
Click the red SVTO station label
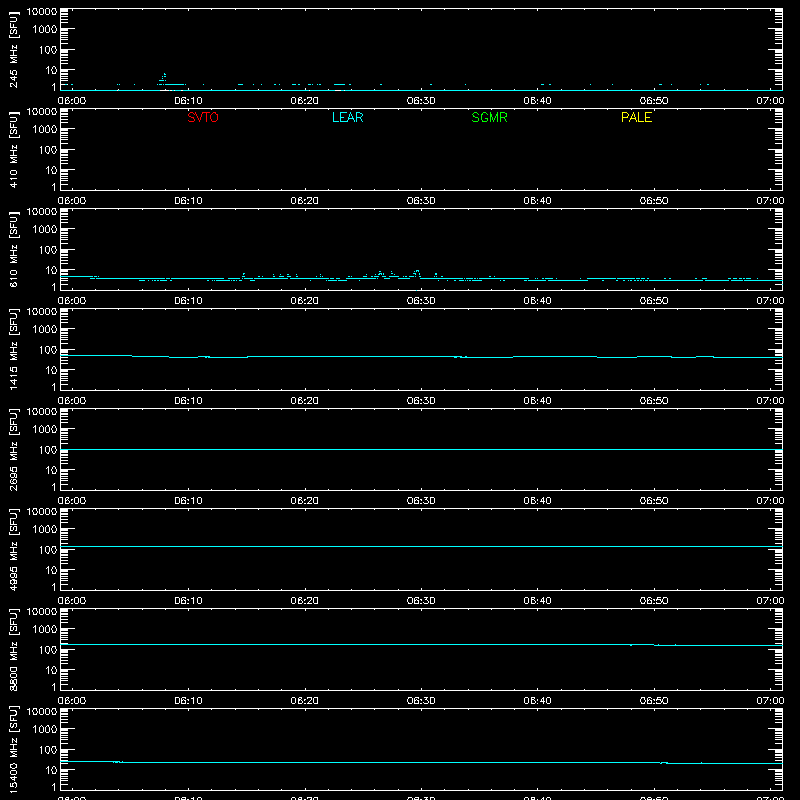203,117
